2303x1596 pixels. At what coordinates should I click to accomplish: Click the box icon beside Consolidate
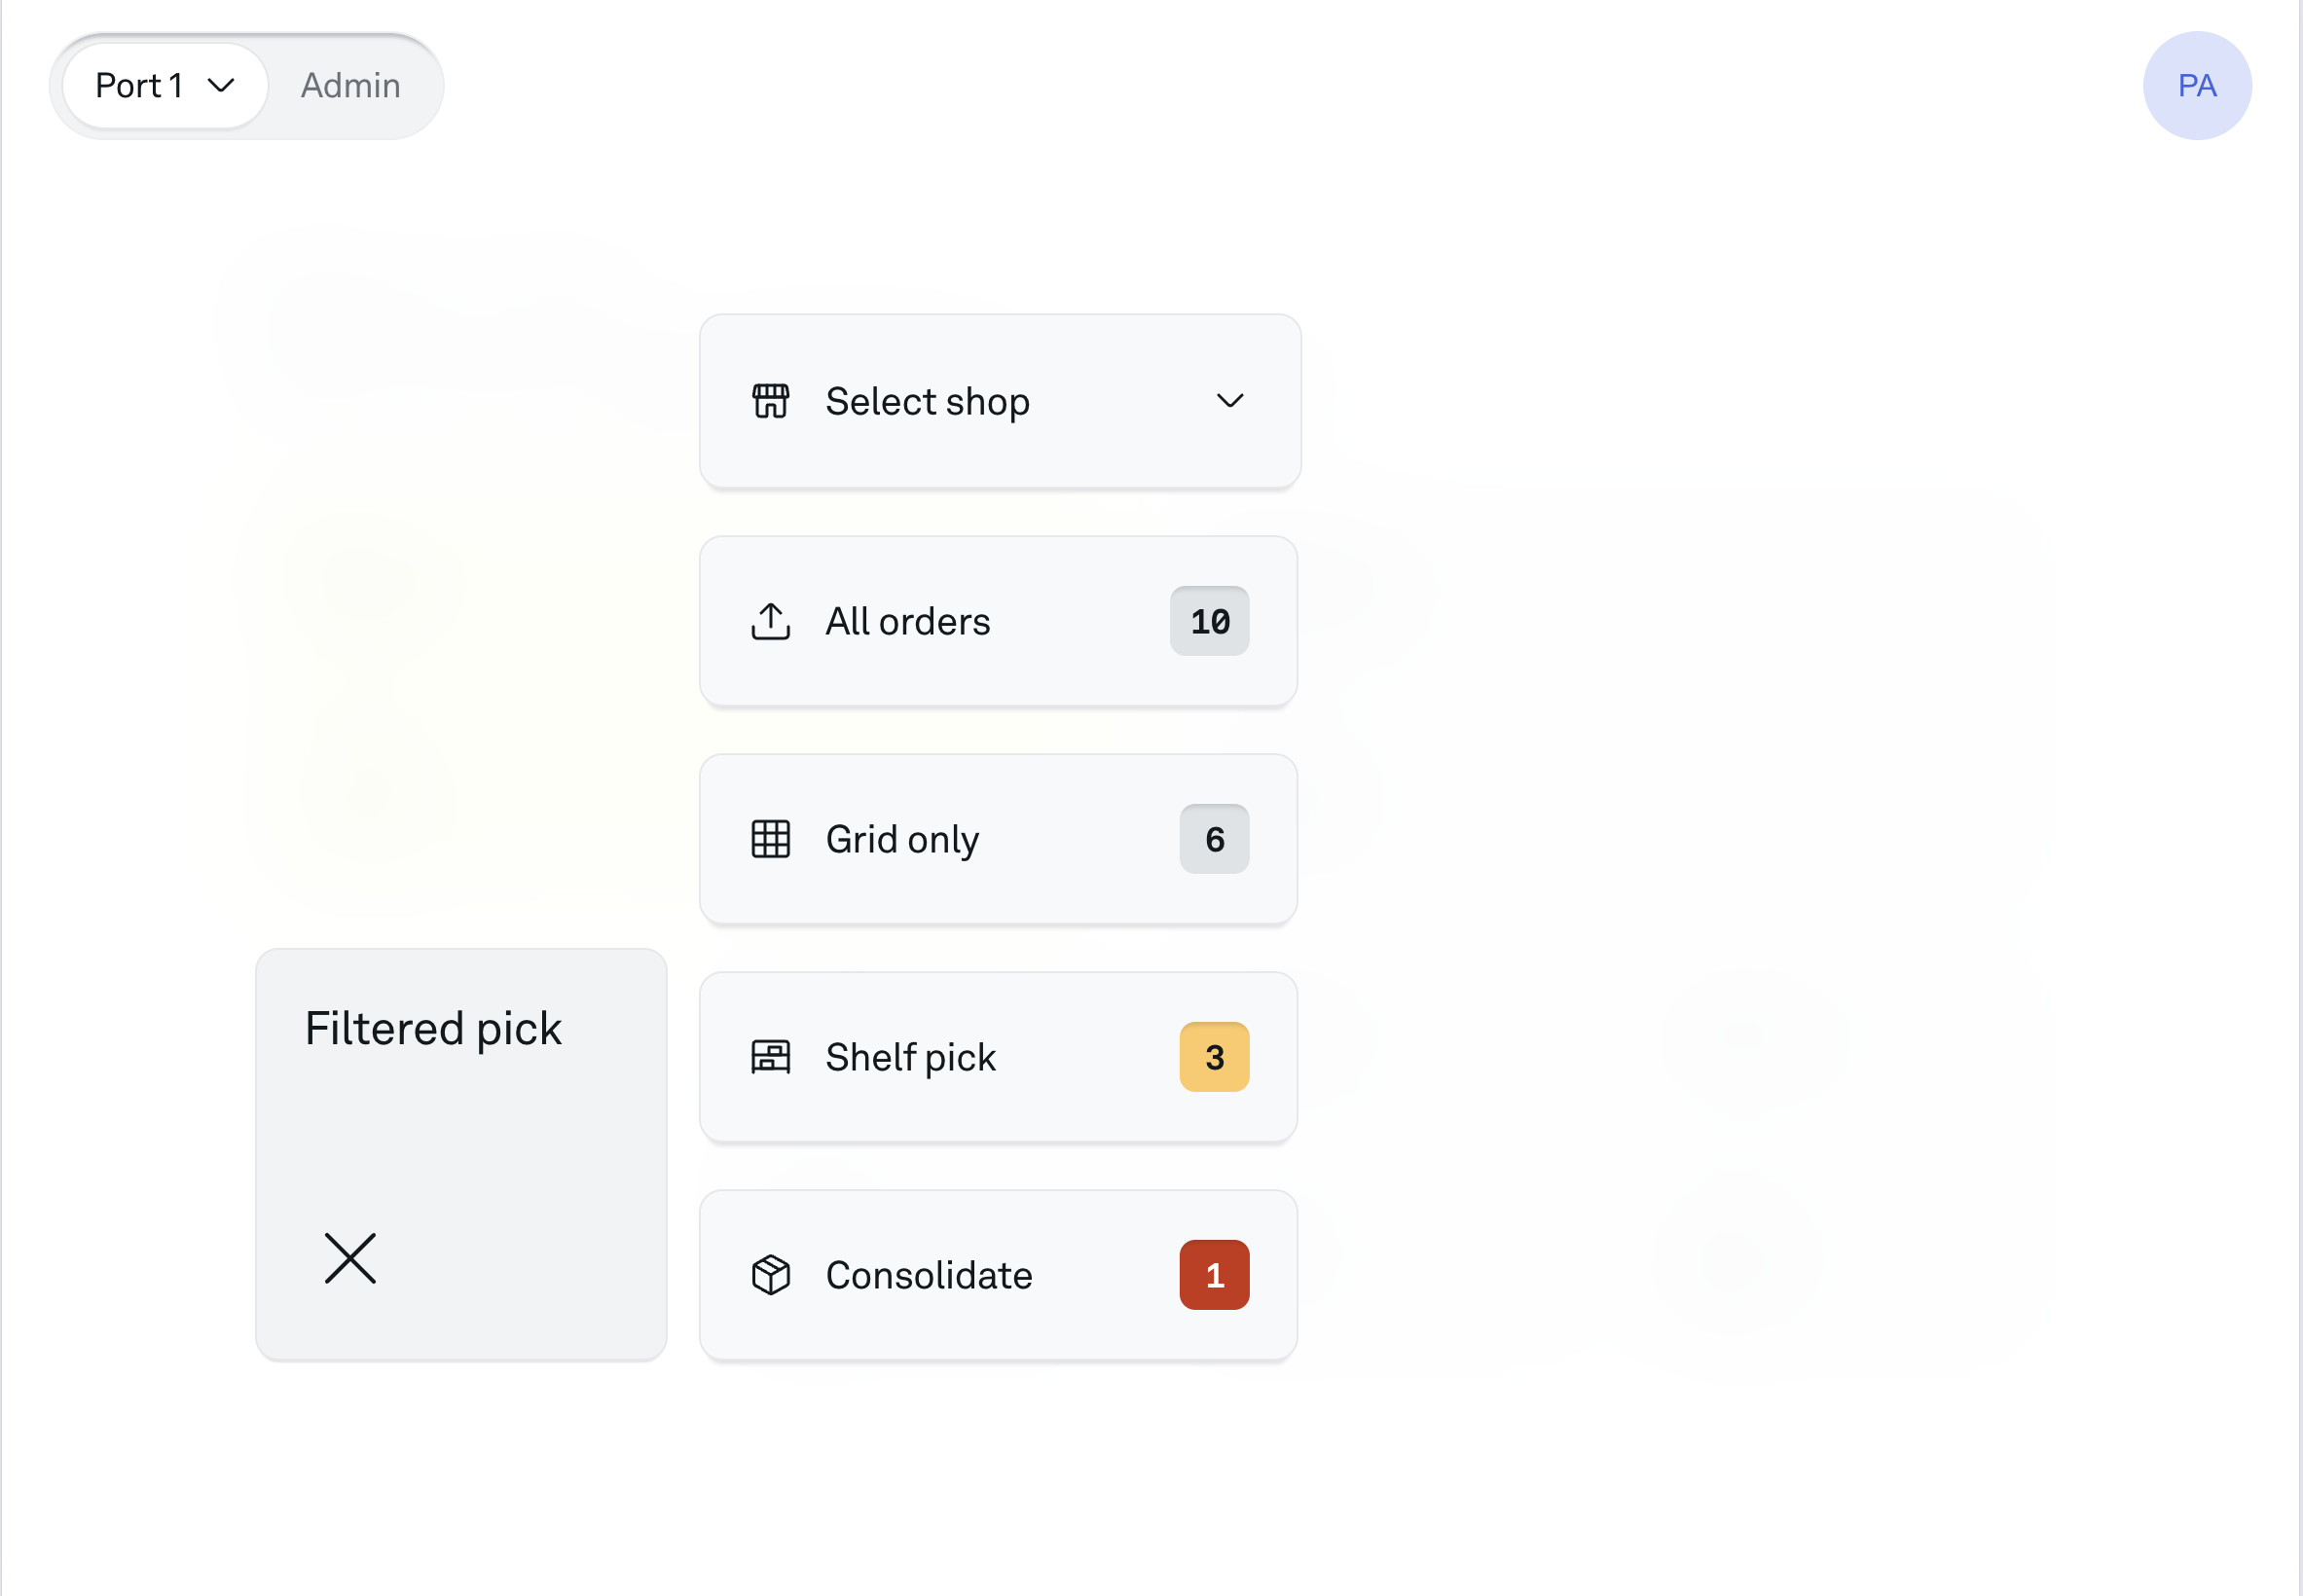[x=770, y=1275]
